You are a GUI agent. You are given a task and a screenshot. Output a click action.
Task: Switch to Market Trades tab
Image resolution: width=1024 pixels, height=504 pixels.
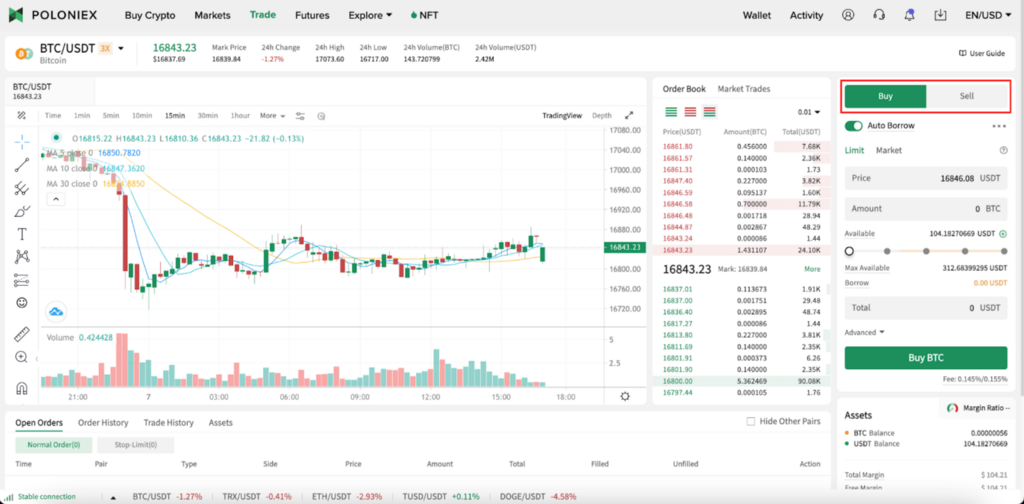click(744, 89)
